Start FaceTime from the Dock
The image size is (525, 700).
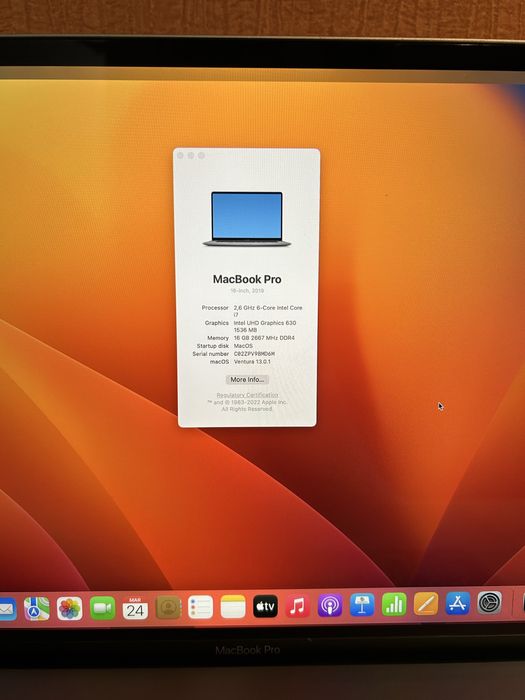click(102, 608)
